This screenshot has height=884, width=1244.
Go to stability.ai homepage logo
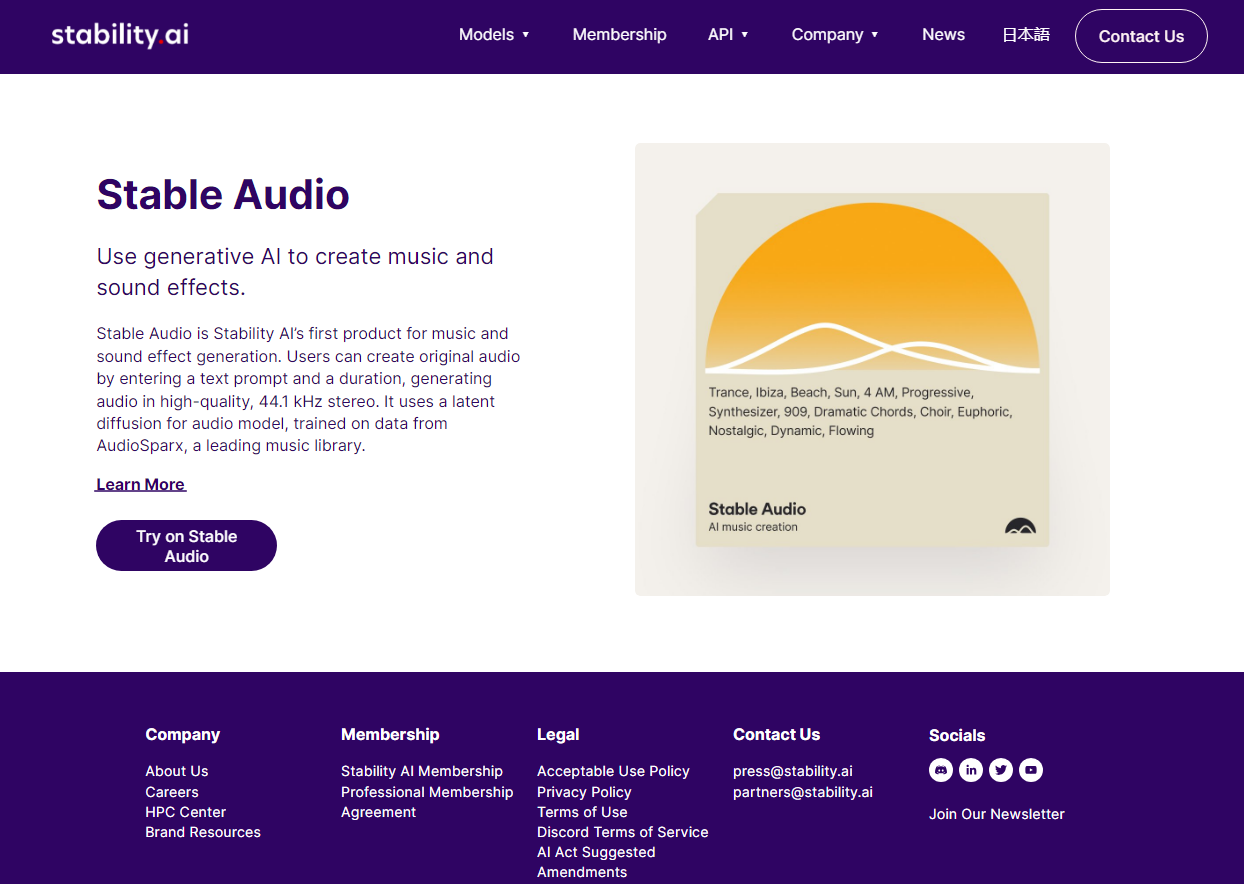(x=120, y=35)
